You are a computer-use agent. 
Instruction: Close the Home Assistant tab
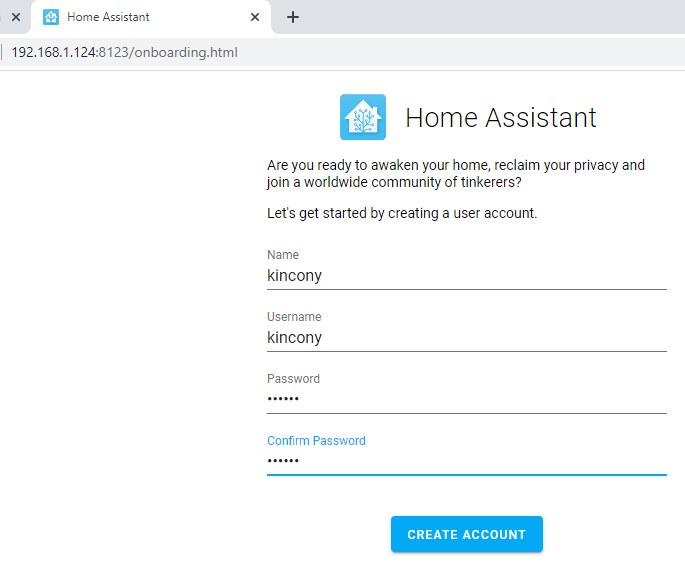(255, 17)
